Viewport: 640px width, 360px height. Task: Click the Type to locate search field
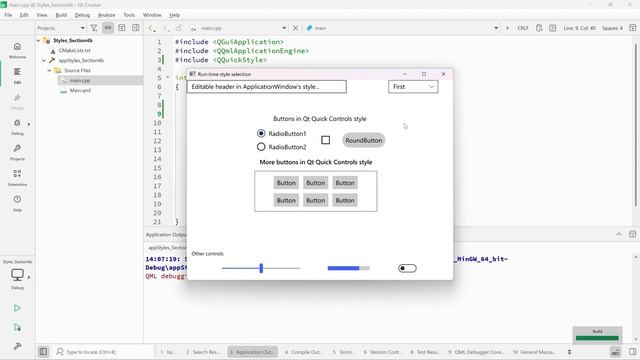click(x=104, y=351)
